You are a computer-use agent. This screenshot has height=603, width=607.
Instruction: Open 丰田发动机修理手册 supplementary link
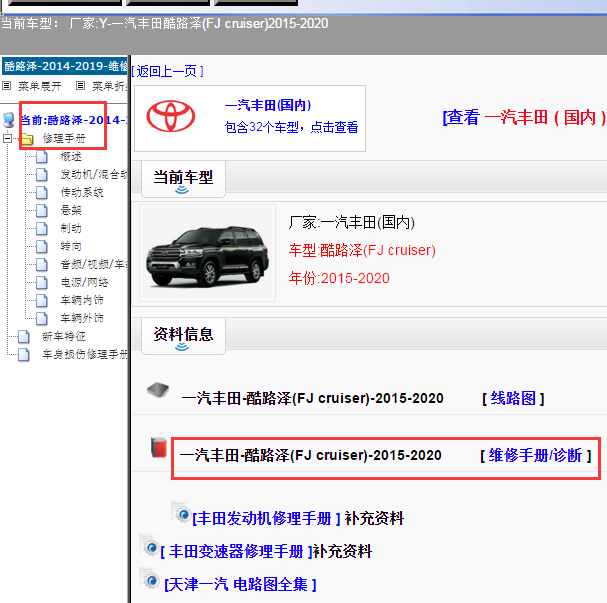tap(266, 518)
